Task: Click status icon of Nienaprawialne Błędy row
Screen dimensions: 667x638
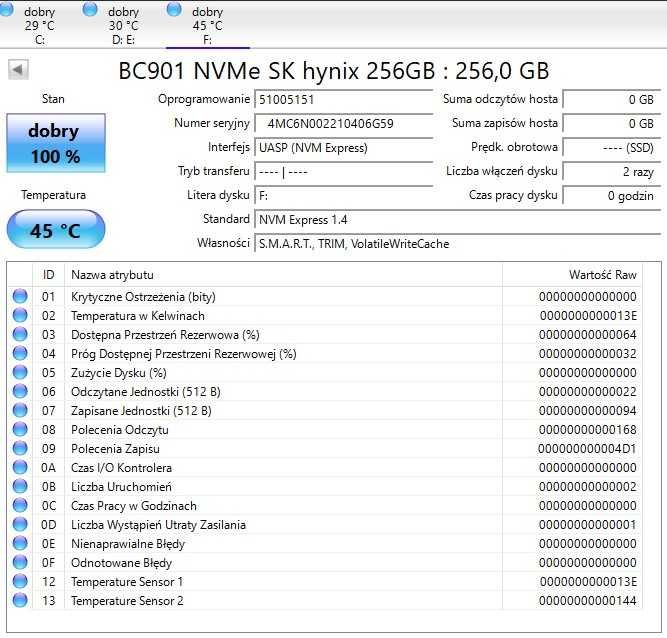Action: point(20,543)
